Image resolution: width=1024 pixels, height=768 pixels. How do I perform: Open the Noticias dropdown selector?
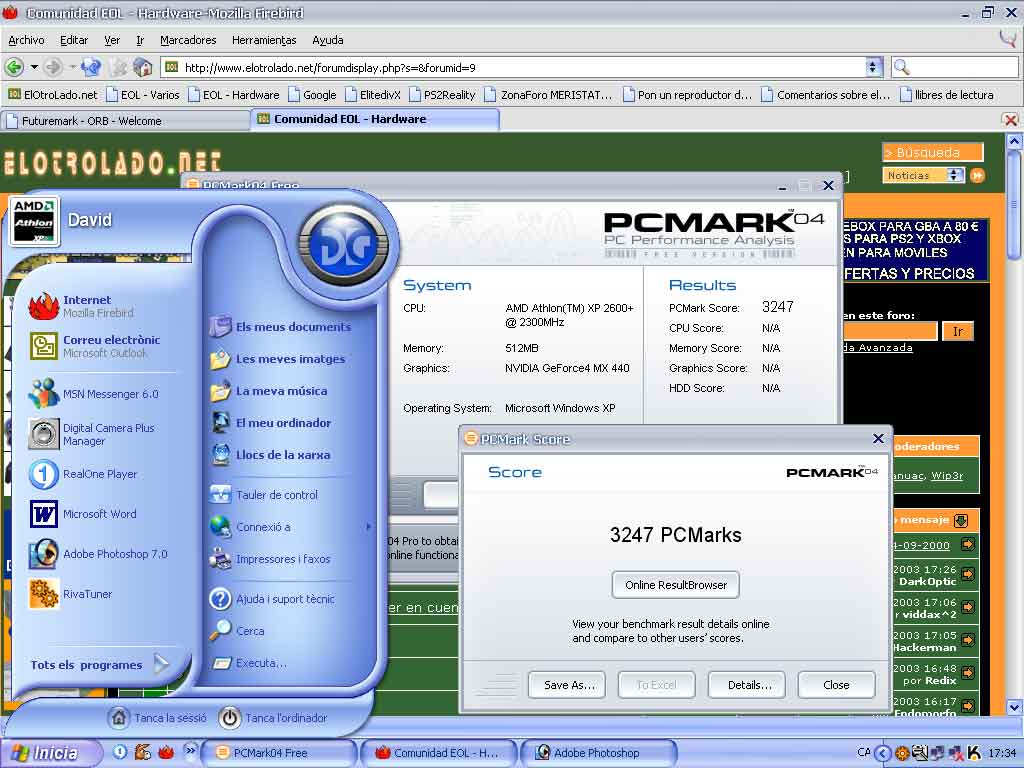coord(954,175)
